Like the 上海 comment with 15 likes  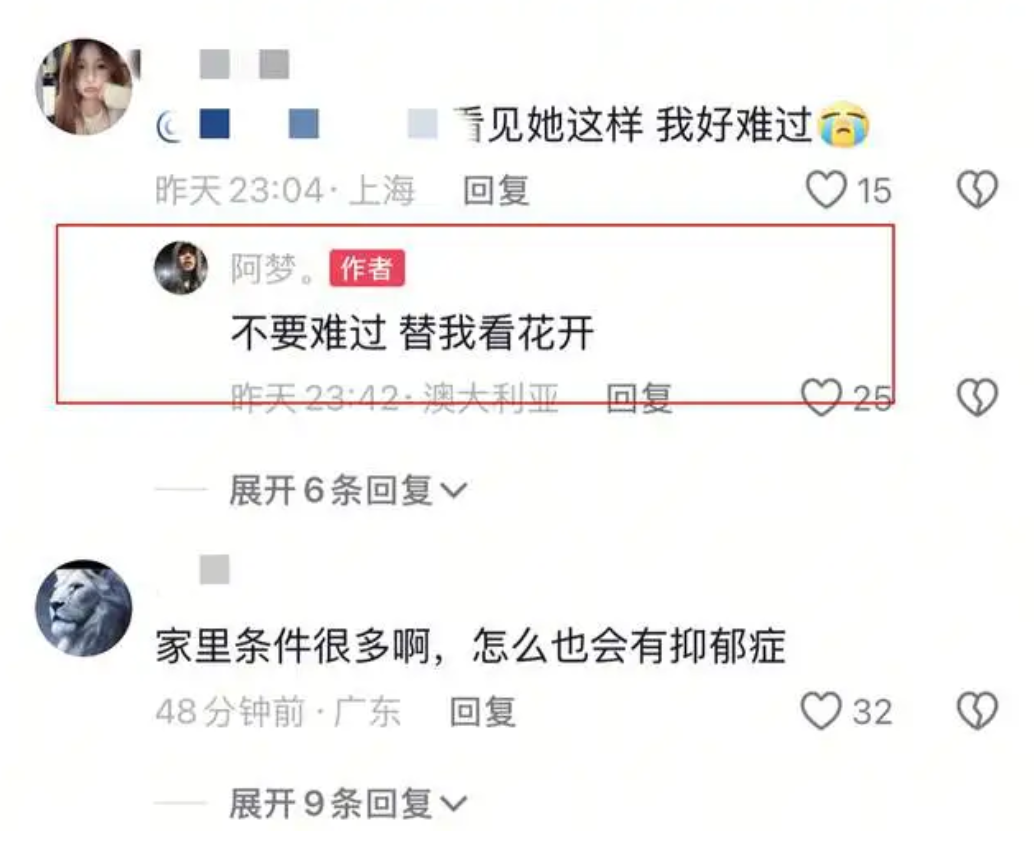click(x=826, y=190)
